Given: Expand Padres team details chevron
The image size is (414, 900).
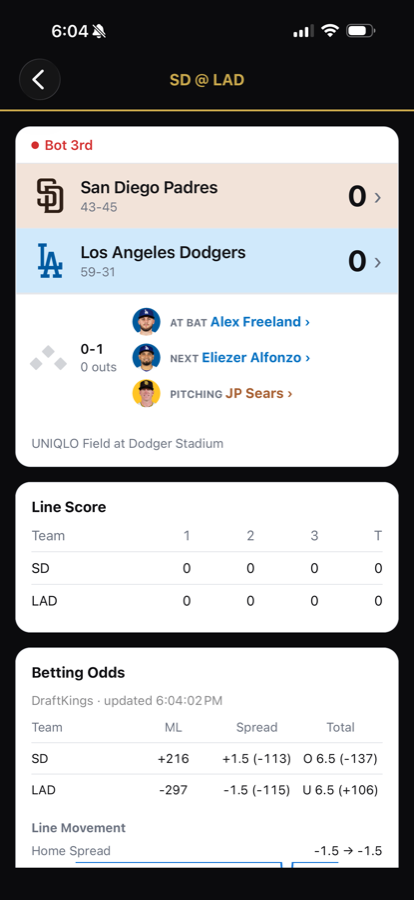Looking at the screenshot, I should tap(378, 197).
